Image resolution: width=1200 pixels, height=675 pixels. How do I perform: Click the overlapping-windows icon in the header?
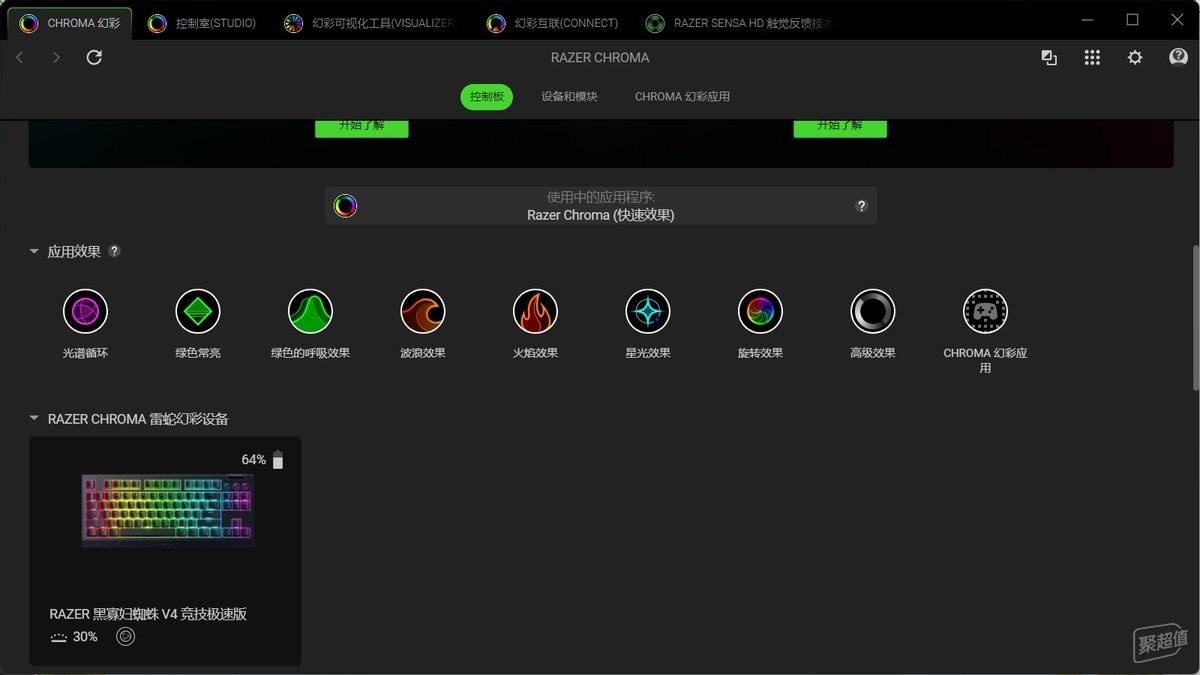pyautogui.click(x=1049, y=58)
